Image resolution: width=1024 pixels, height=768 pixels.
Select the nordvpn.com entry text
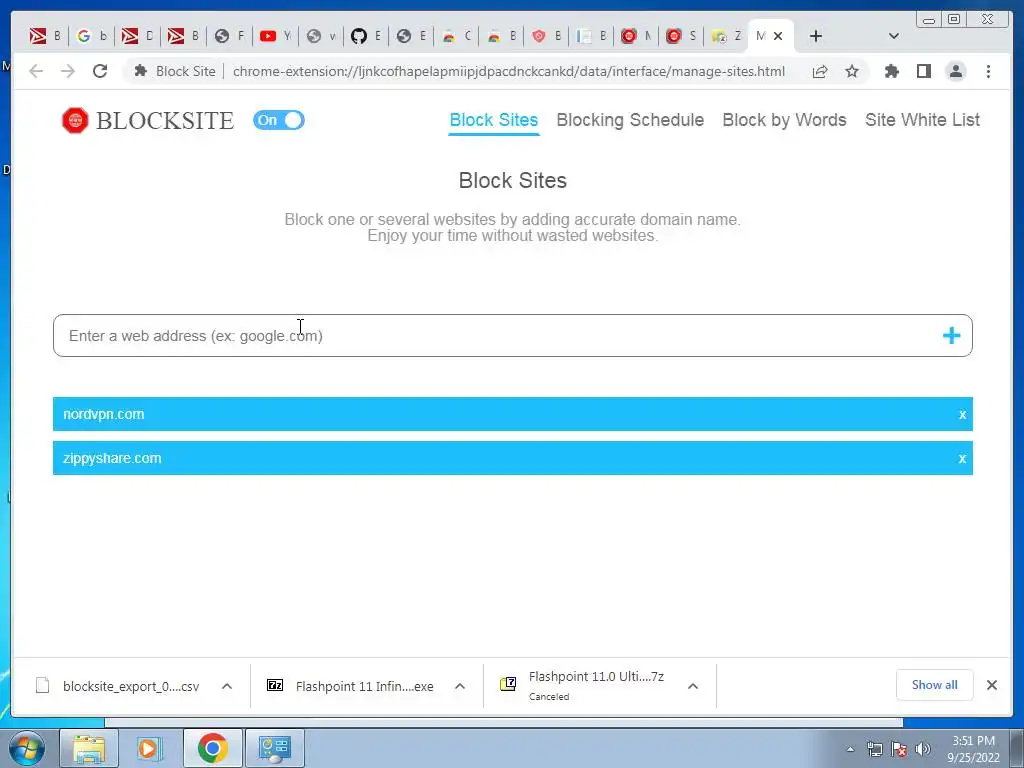click(104, 414)
